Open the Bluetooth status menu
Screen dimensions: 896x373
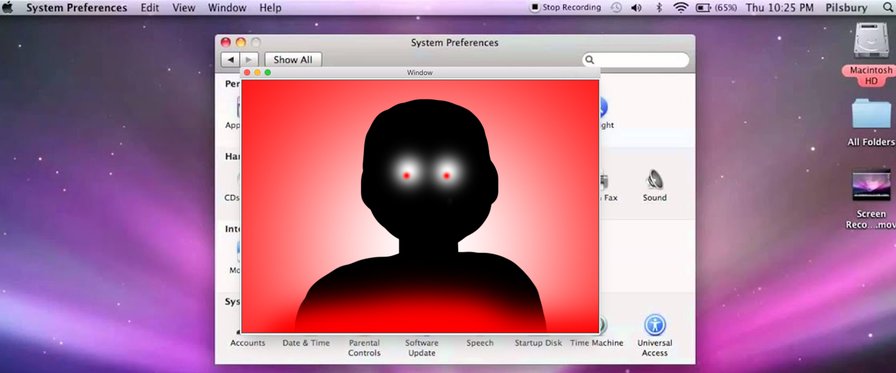click(x=658, y=7)
